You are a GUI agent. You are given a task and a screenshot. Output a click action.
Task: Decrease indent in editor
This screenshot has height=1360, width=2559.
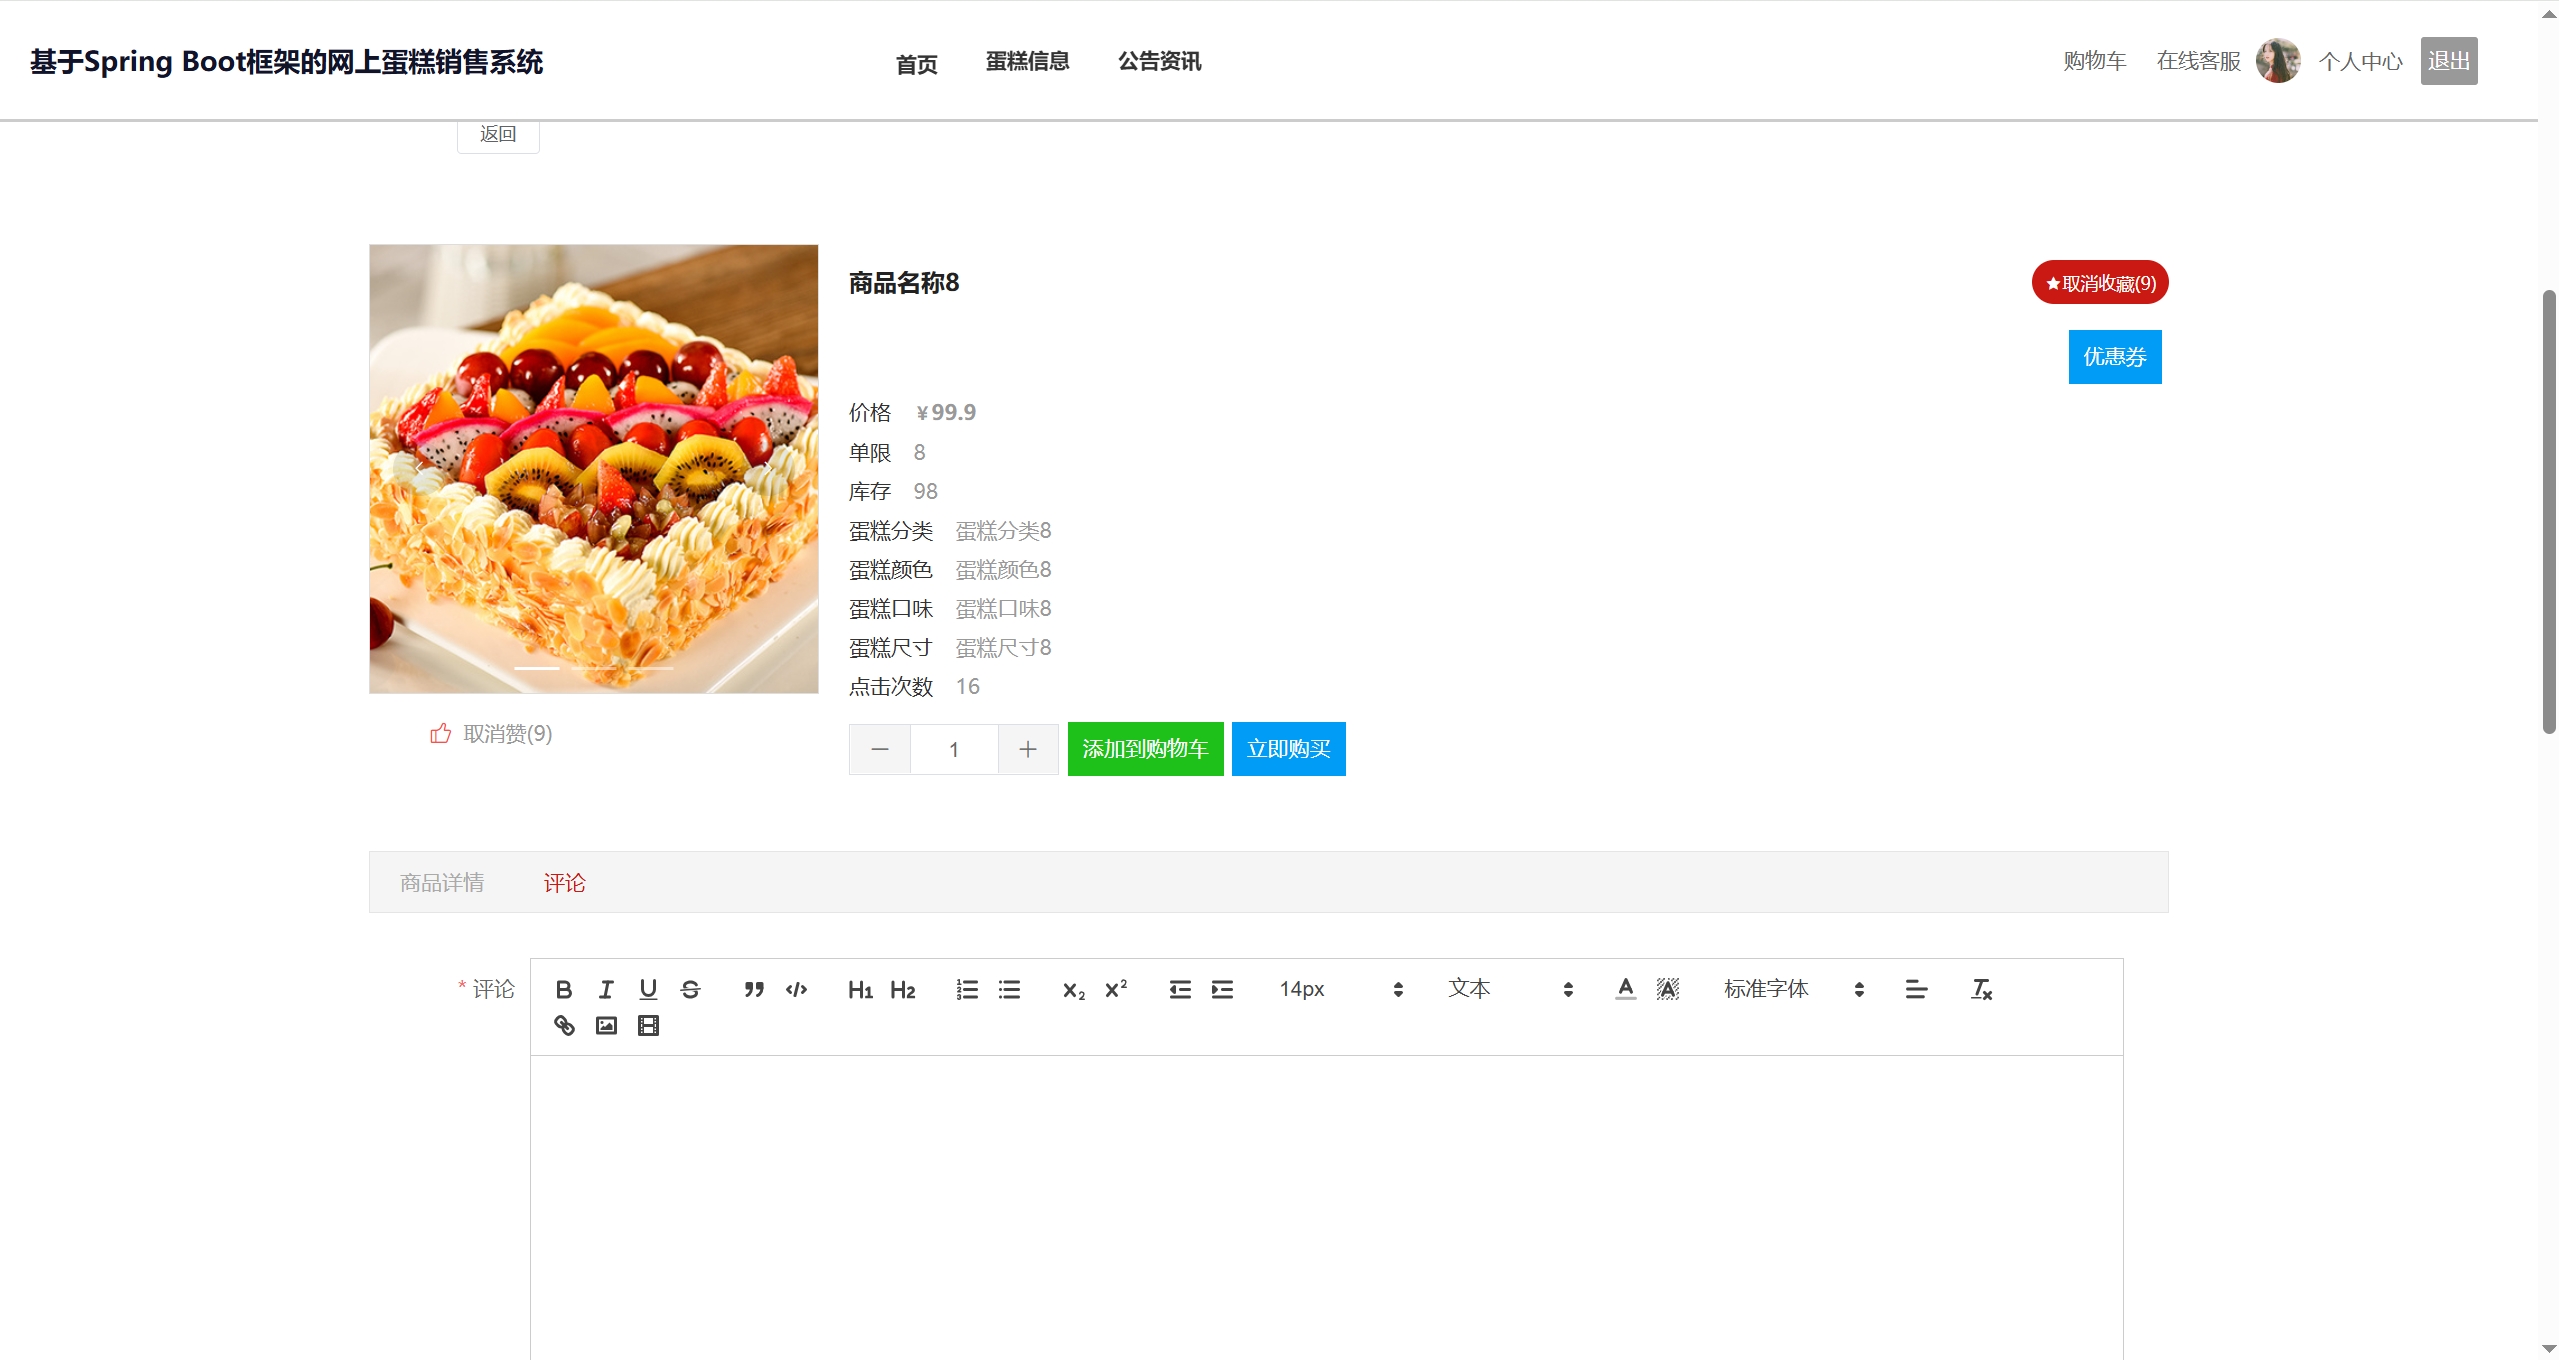[x=1180, y=989]
